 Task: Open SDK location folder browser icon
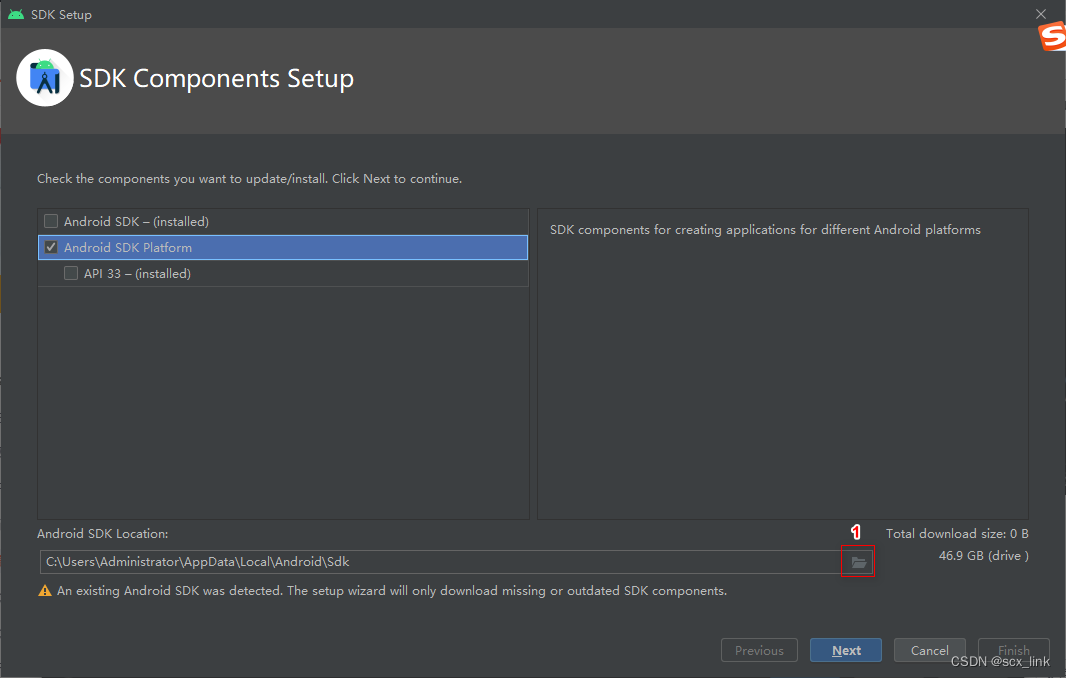859,562
